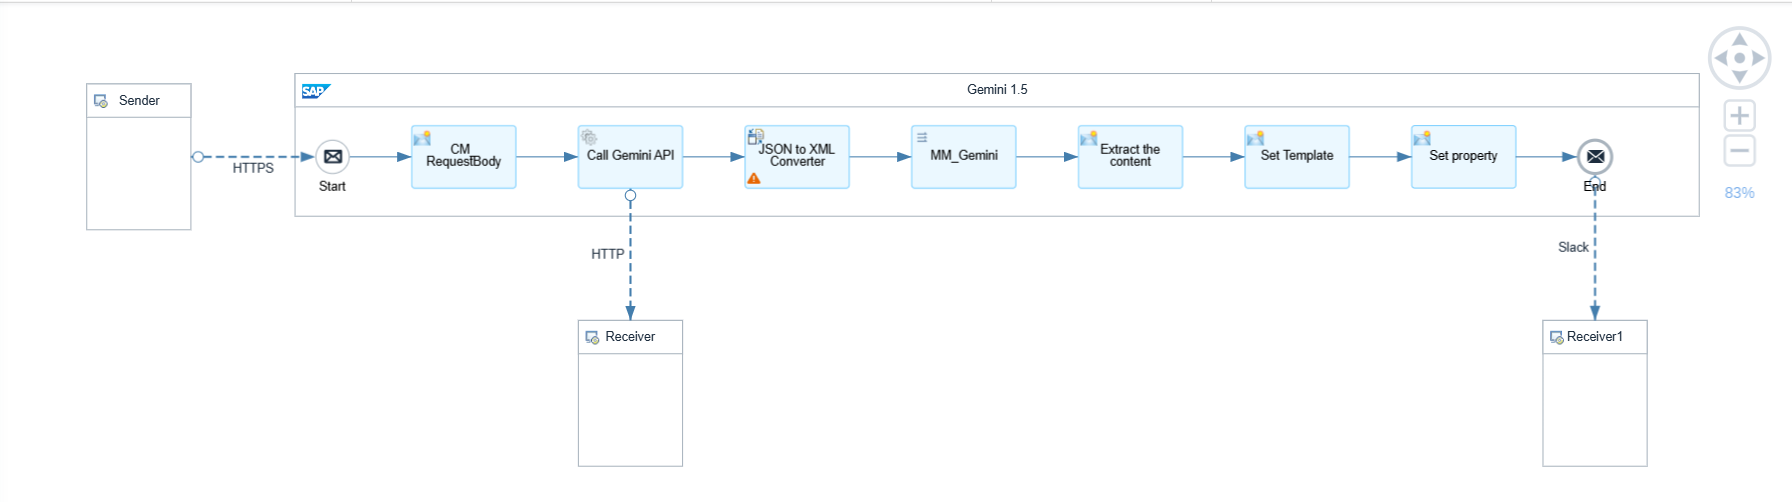Click the Start label under the start event

[332, 186]
